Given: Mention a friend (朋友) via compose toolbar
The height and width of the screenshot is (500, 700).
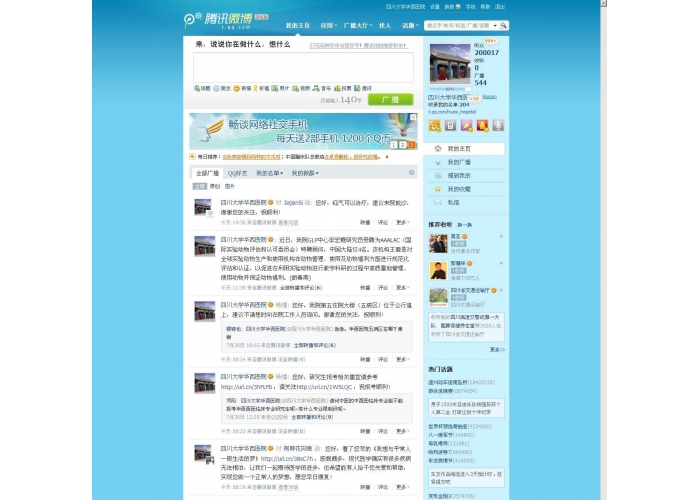Looking at the screenshot, I should (222, 88).
